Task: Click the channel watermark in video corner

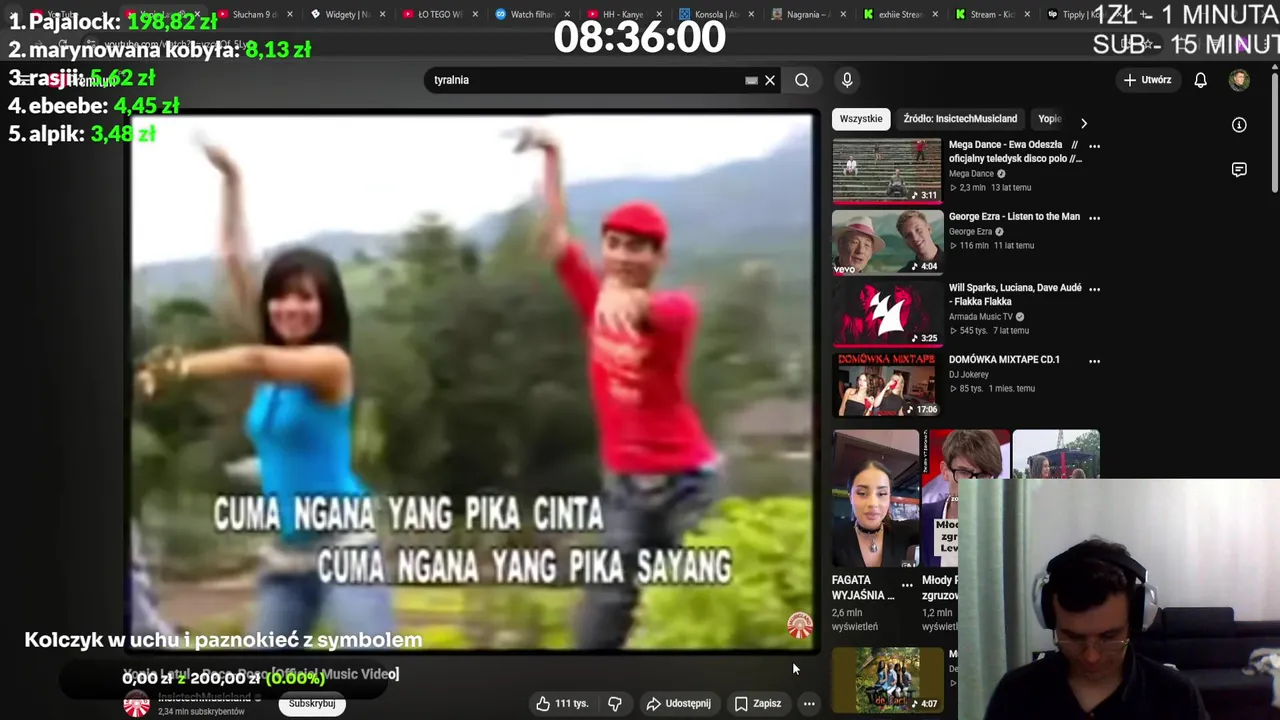Action: pos(799,626)
